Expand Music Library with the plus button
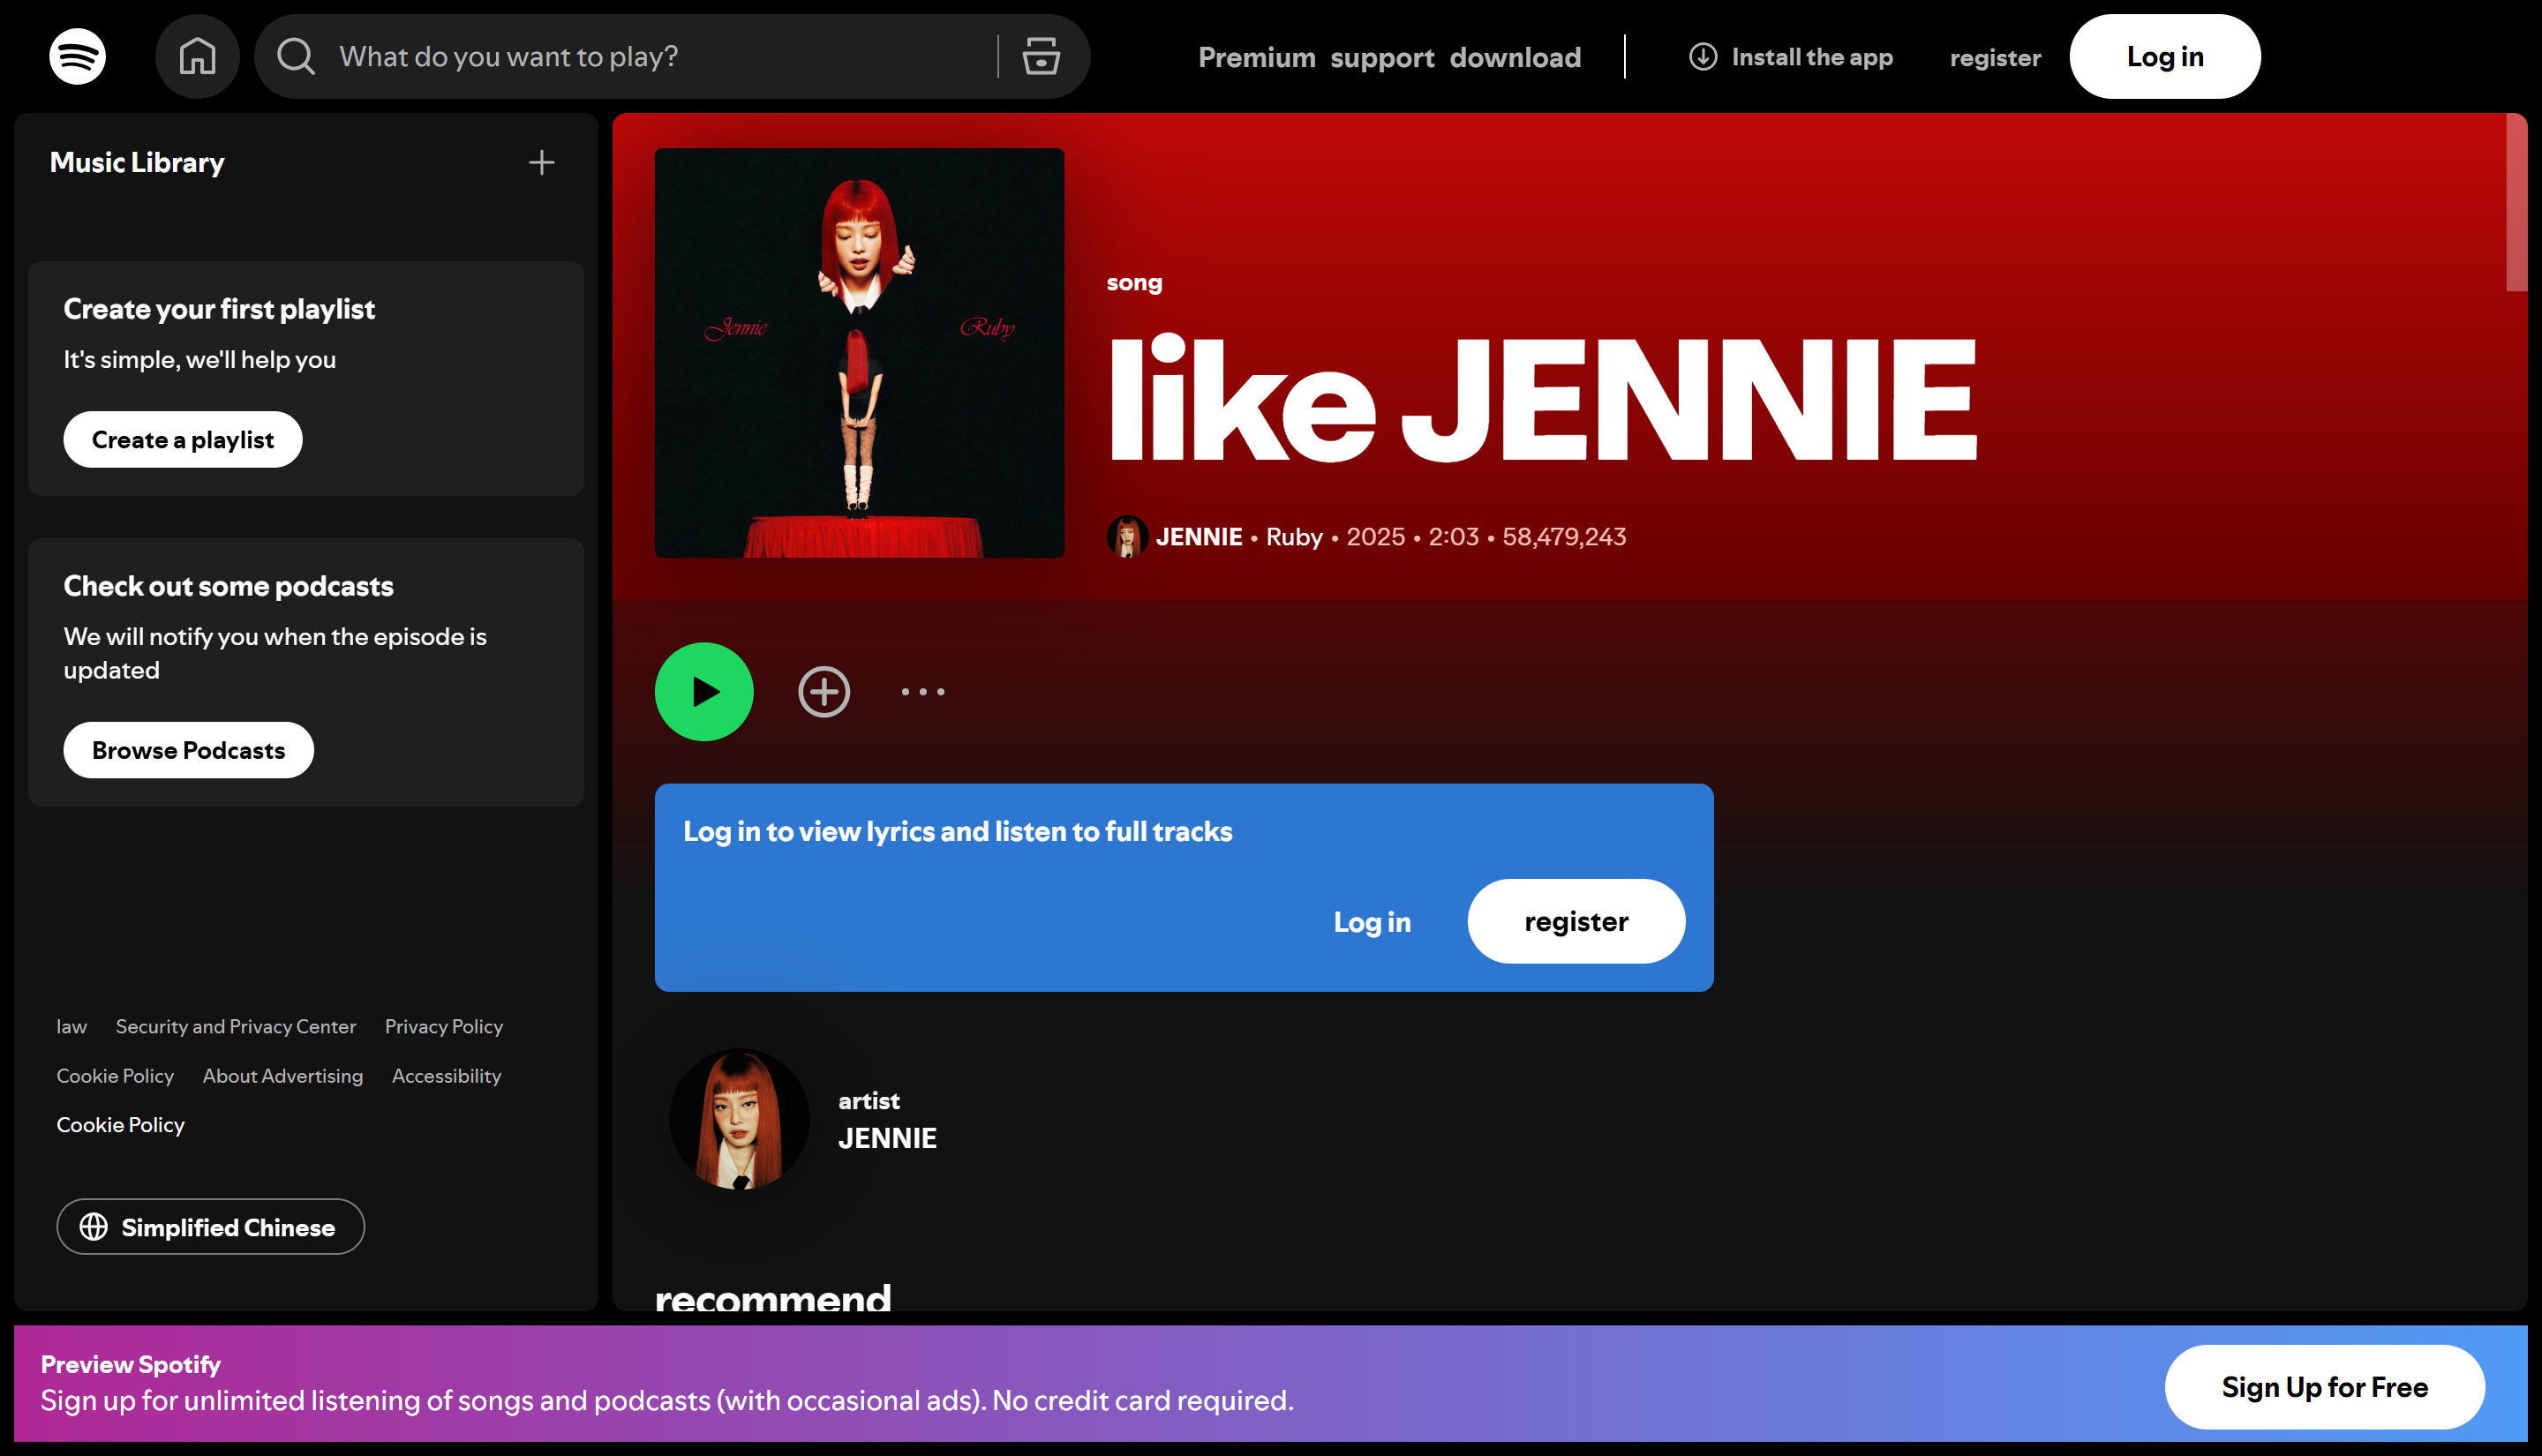Viewport: 2542px width, 1456px height. pos(541,162)
